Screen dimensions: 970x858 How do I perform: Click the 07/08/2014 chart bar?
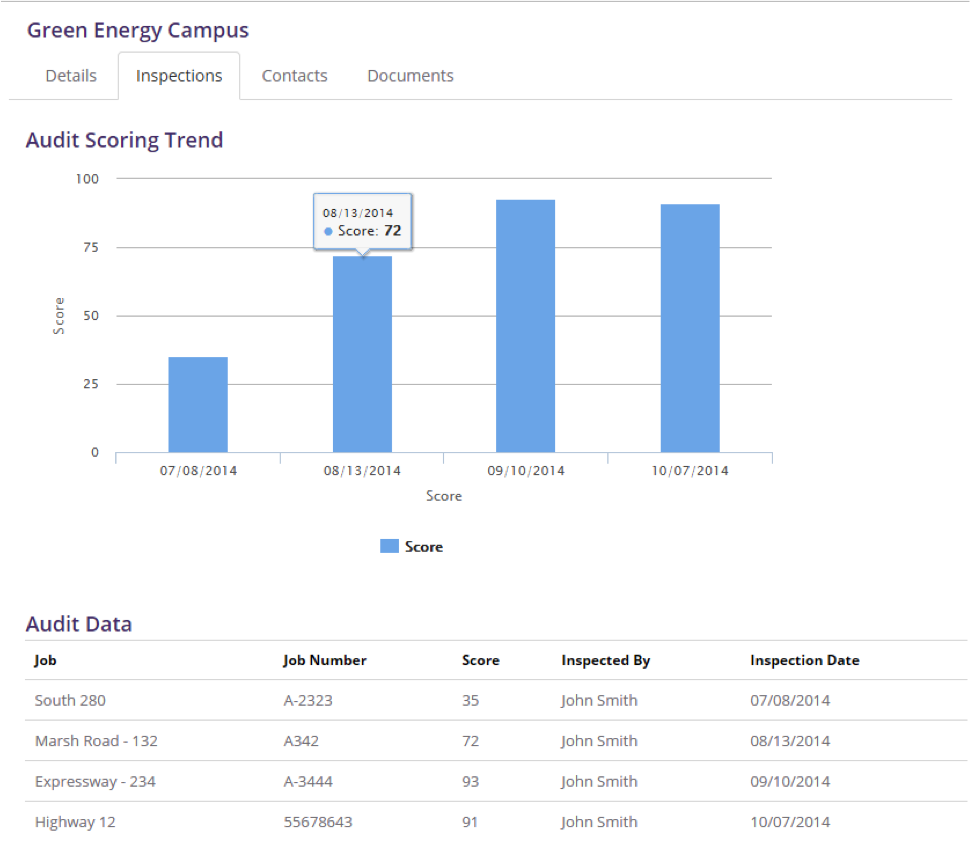pos(198,405)
